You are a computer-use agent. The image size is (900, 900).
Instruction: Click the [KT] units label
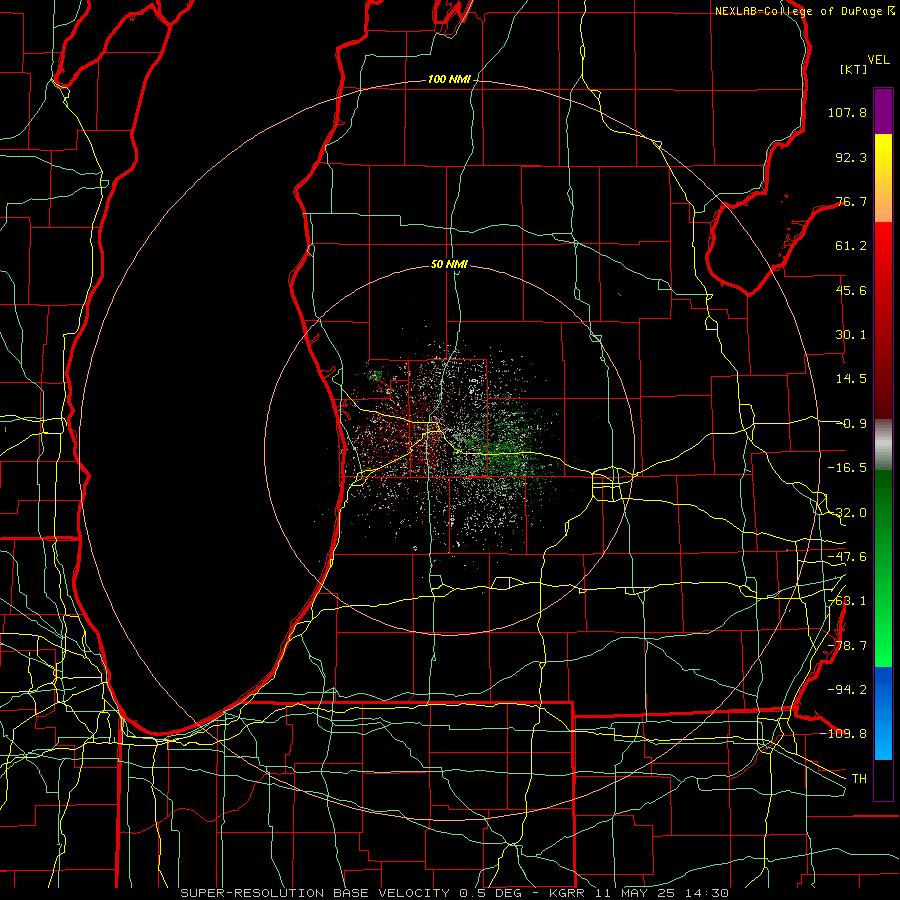pos(854,69)
